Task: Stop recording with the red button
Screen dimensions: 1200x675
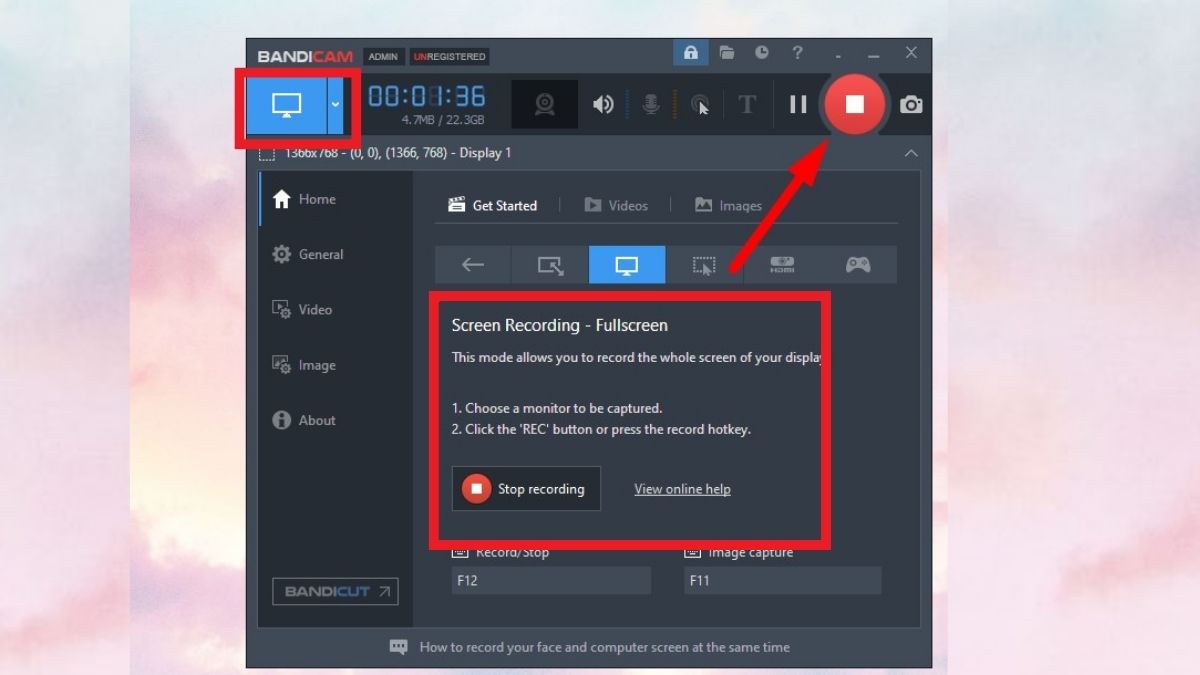Action: 854,104
